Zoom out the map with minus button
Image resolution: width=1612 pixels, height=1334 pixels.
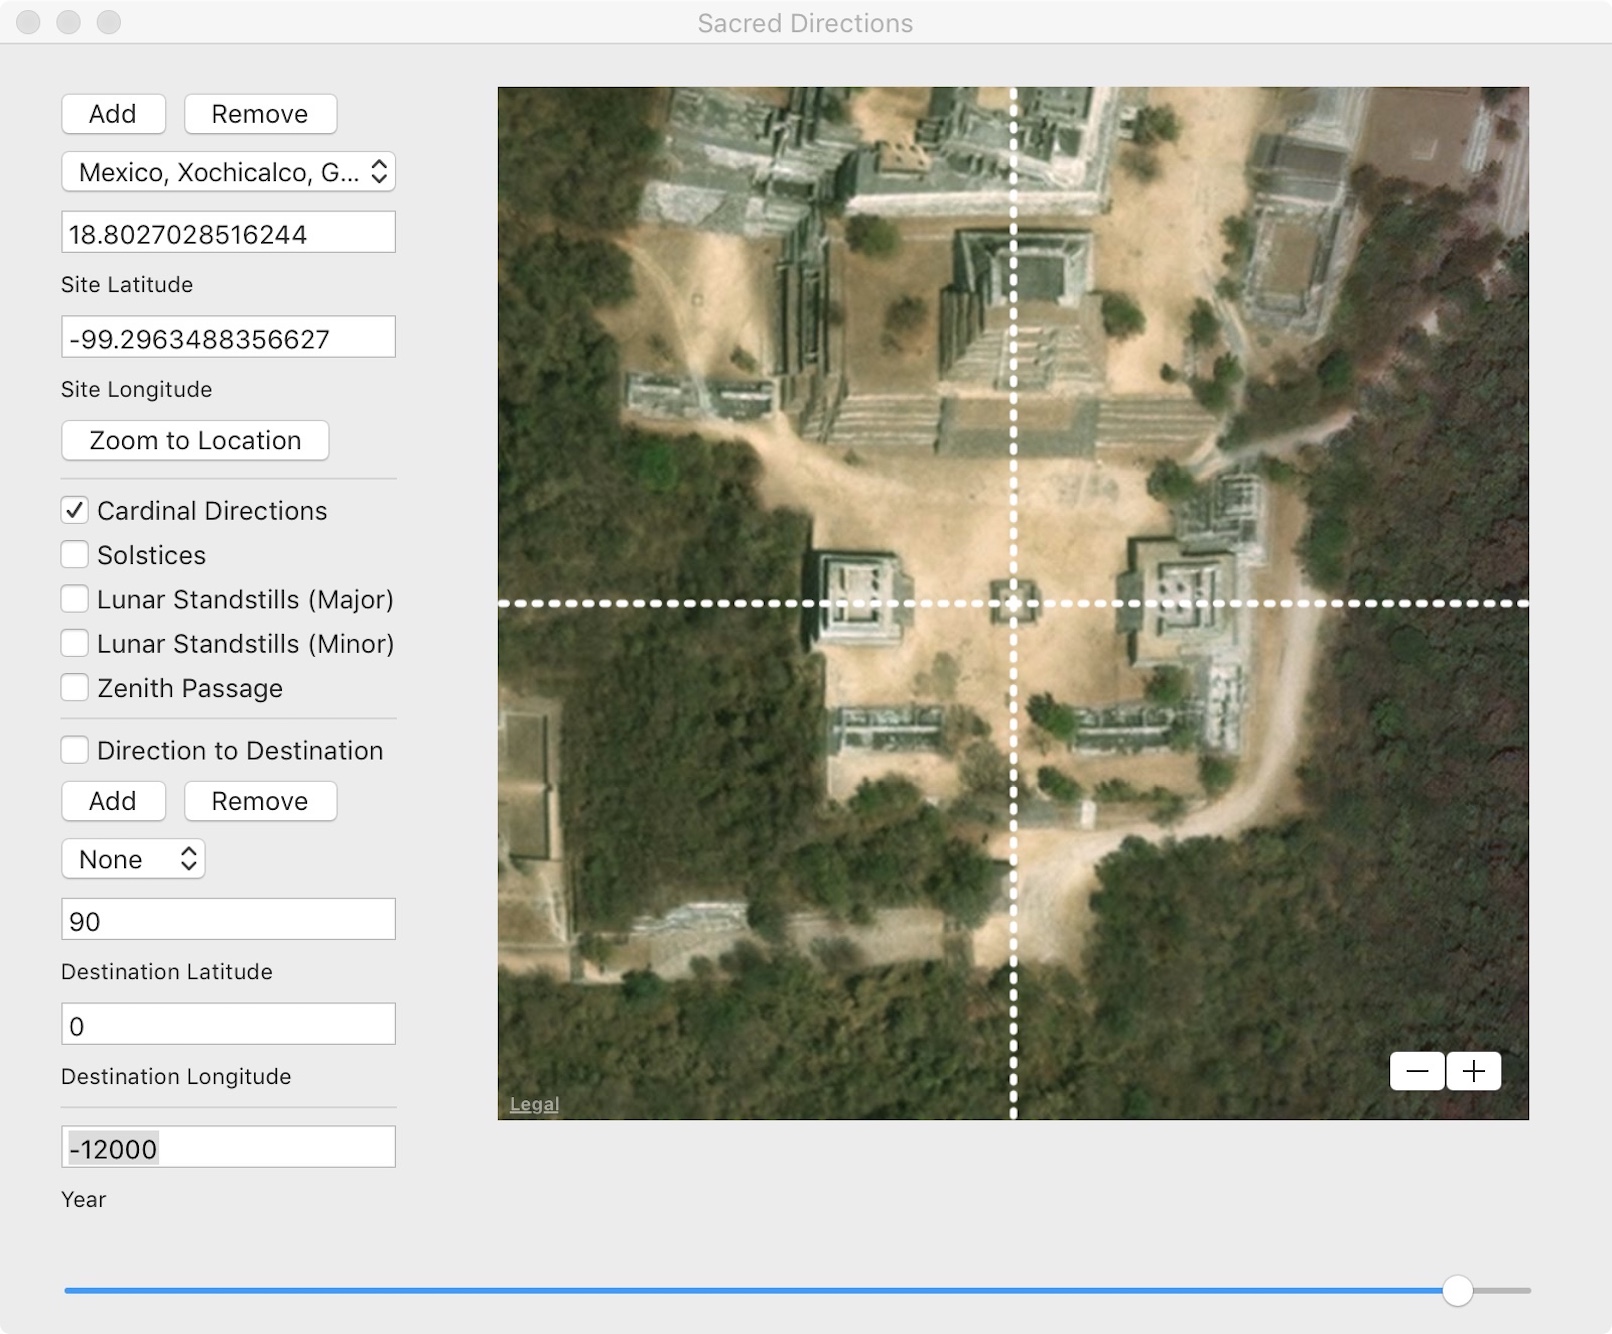(x=1417, y=1072)
